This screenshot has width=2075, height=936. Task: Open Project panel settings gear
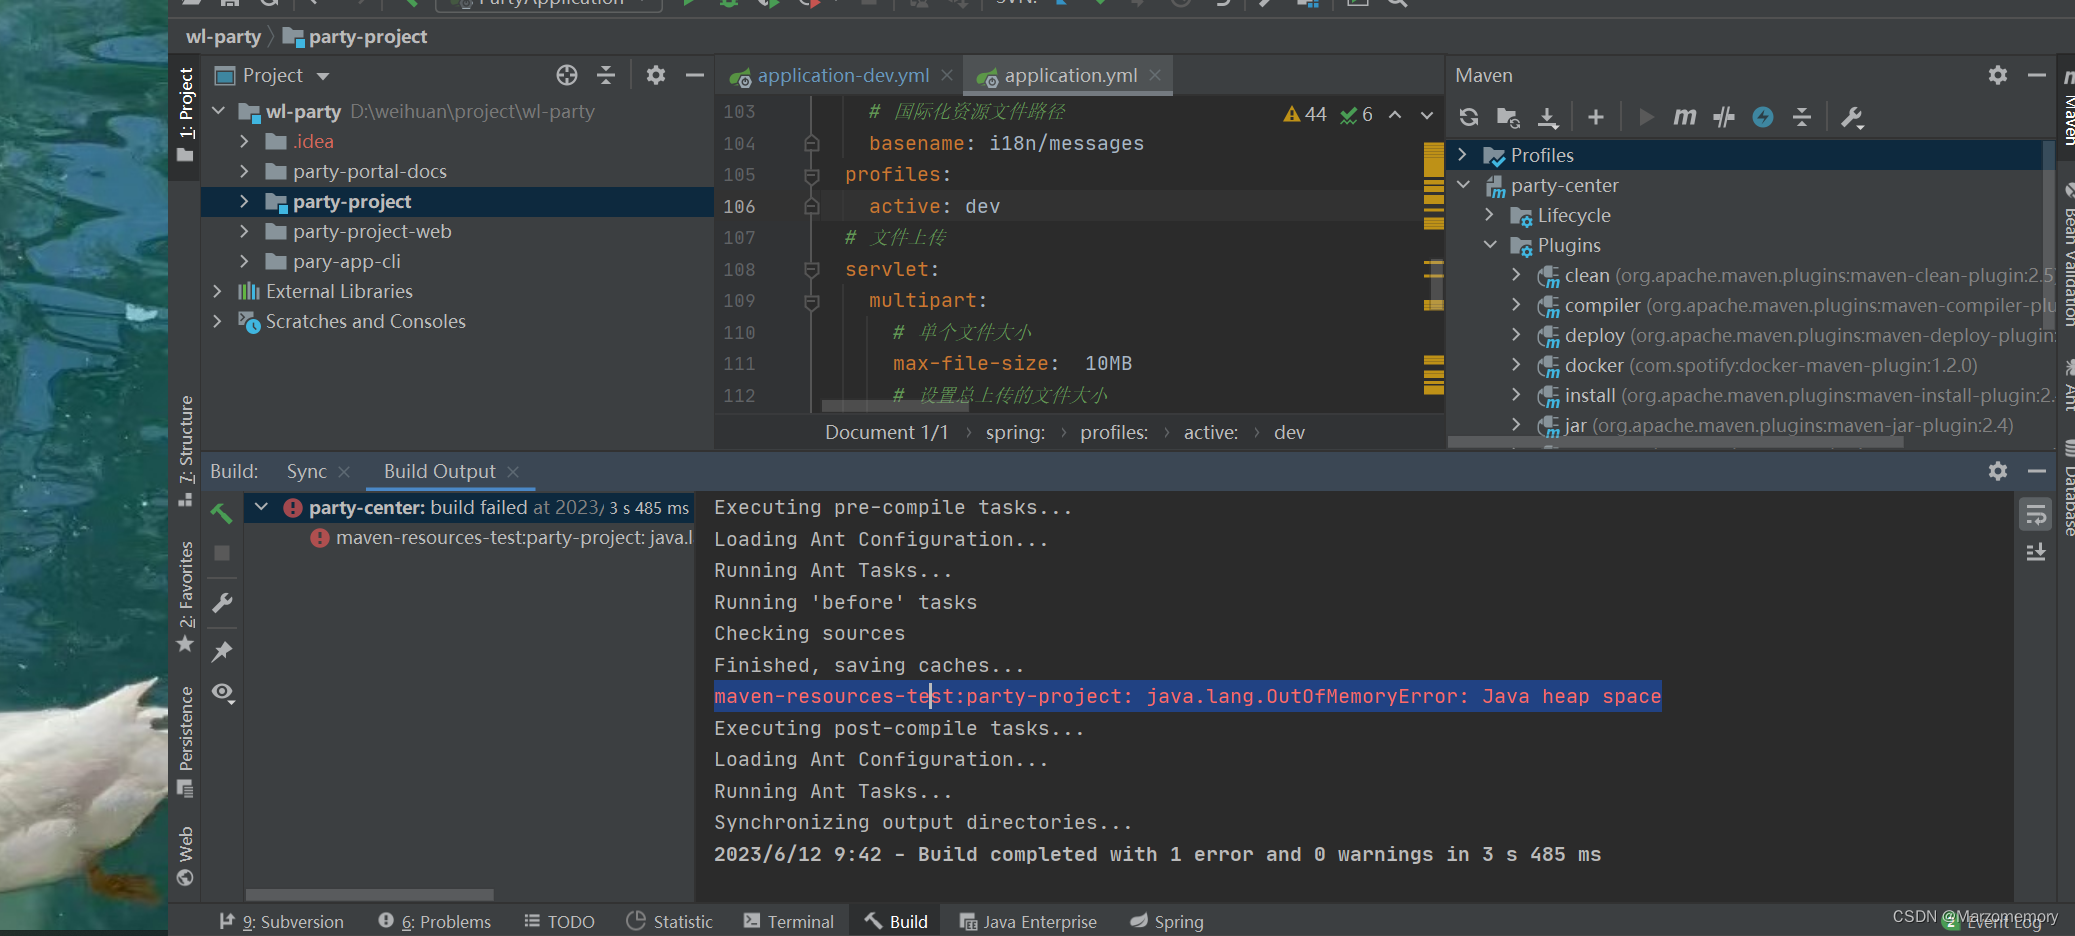pos(656,75)
